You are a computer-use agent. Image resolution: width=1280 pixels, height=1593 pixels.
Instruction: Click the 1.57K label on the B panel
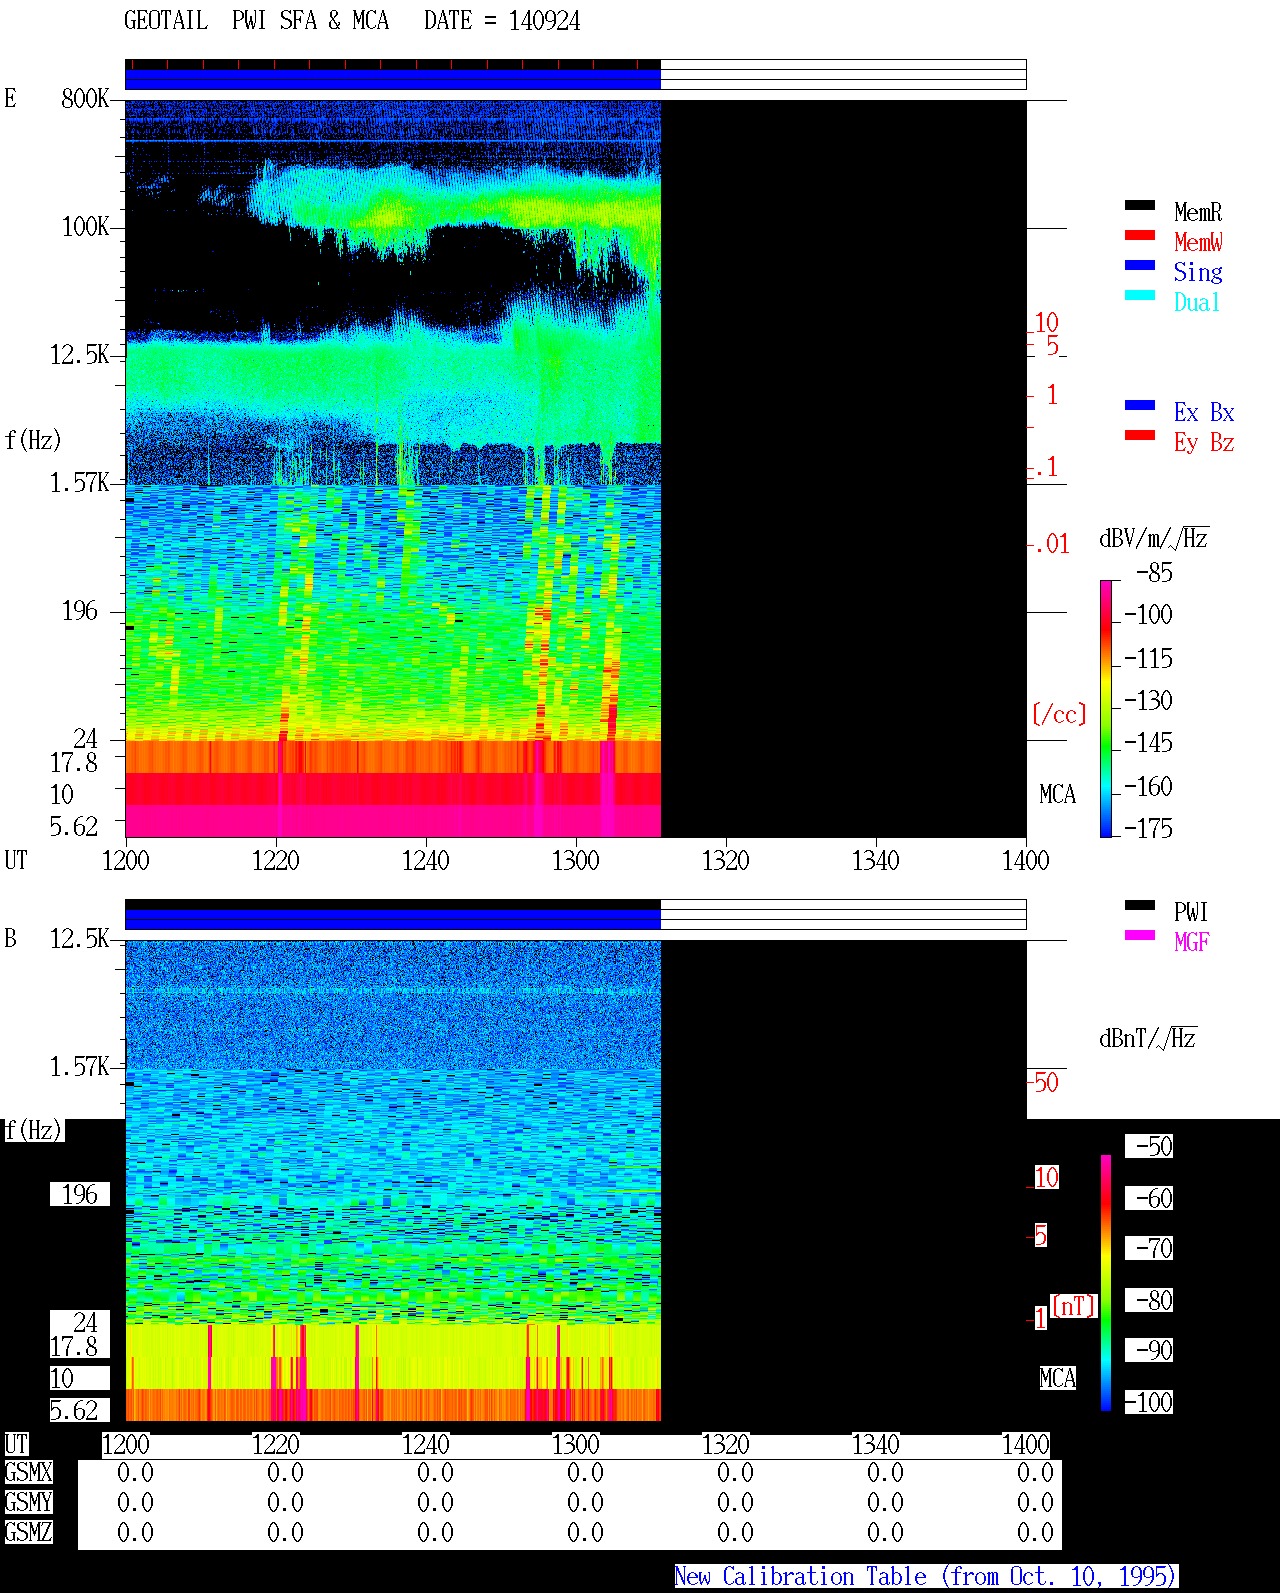(80, 1066)
